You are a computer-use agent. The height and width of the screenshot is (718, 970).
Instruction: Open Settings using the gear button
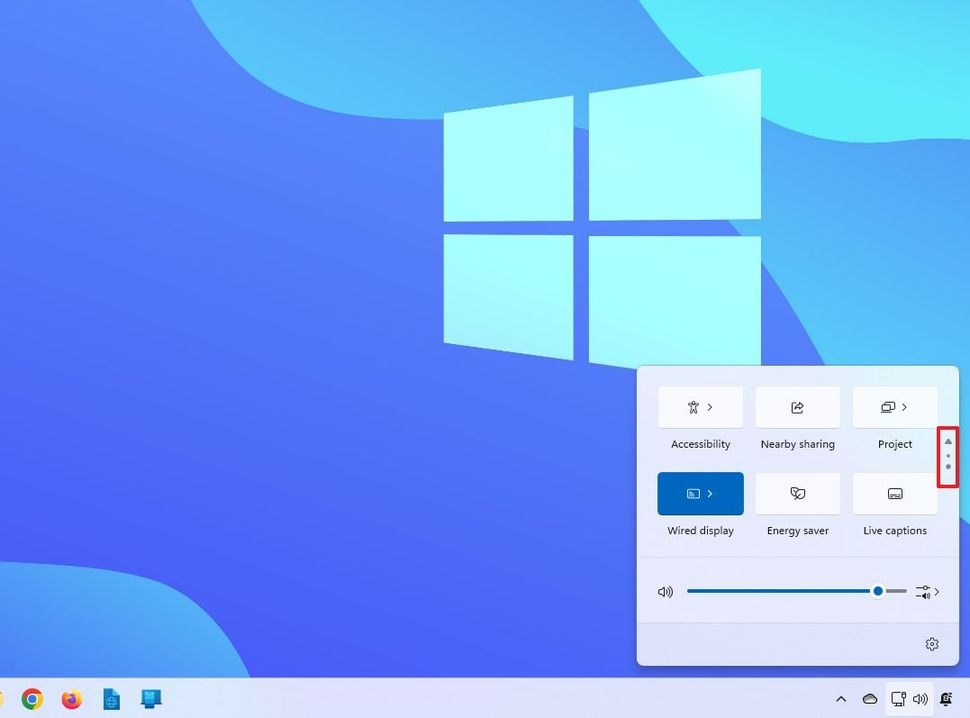[931, 644]
